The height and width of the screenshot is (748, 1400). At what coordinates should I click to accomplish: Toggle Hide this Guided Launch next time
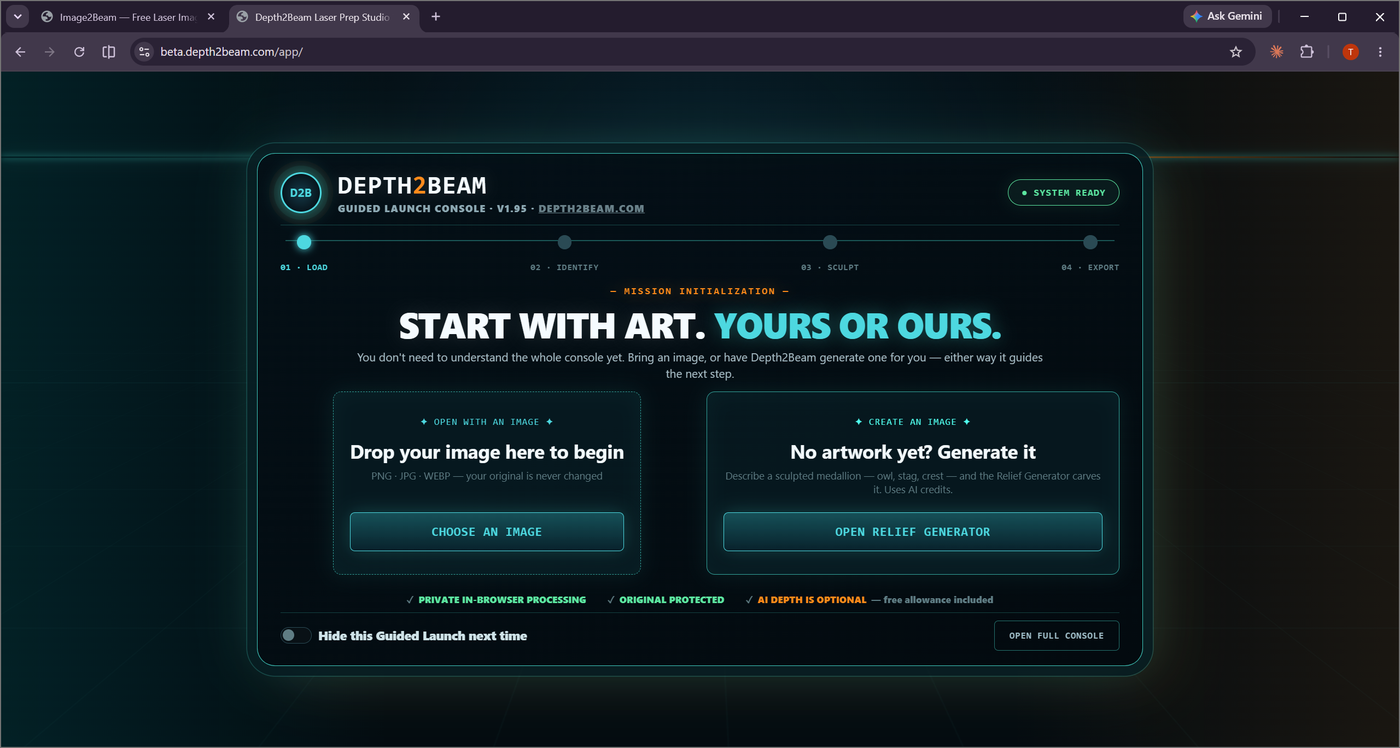(296, 636)
